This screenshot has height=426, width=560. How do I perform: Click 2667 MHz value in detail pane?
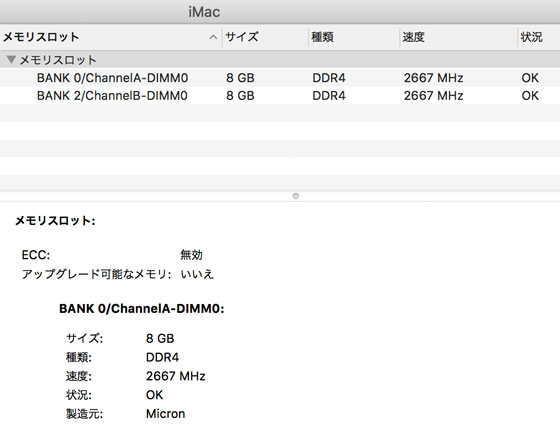coord(176,376)
